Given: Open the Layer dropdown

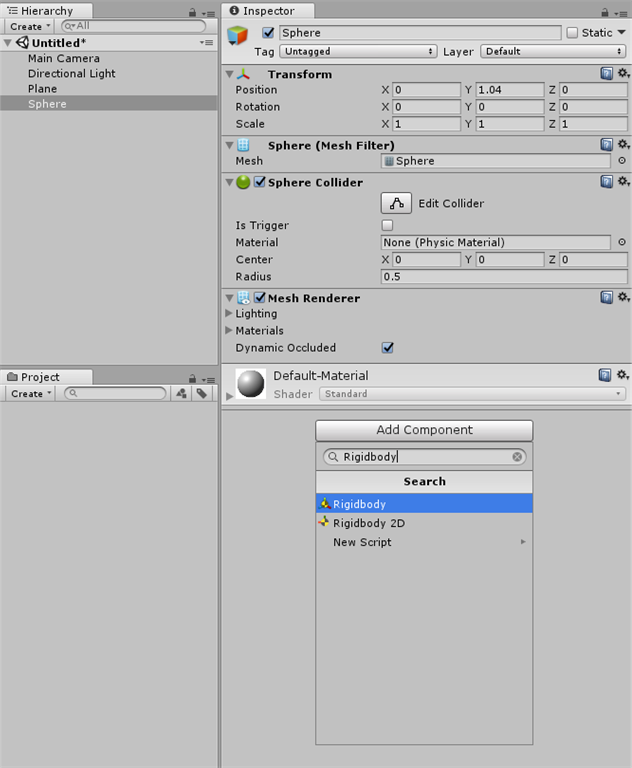Looking at the screenshot, I should (x=554, y=51).
